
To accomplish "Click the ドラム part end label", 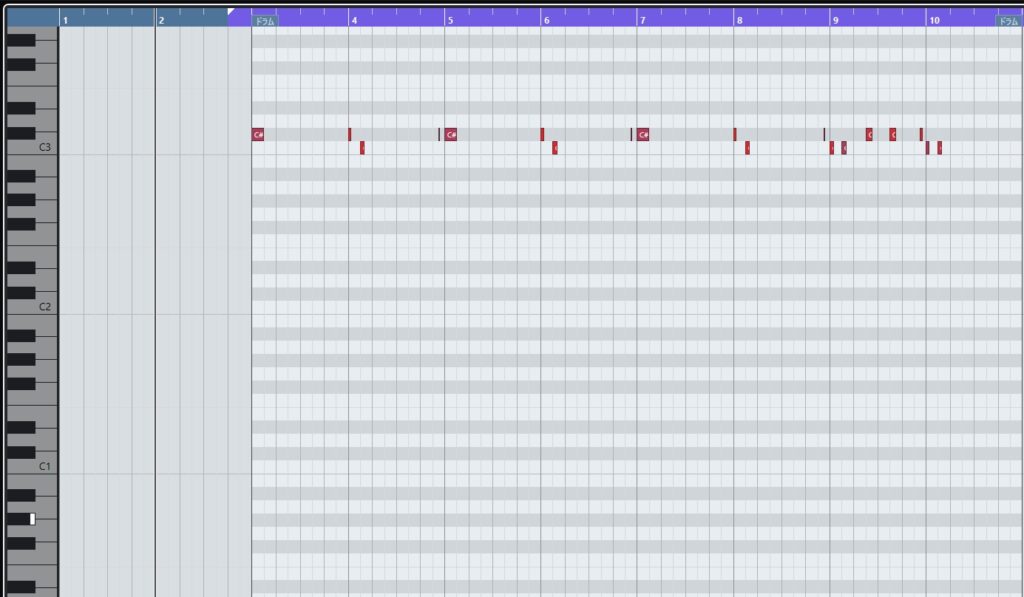I will tap(1008, 20).
